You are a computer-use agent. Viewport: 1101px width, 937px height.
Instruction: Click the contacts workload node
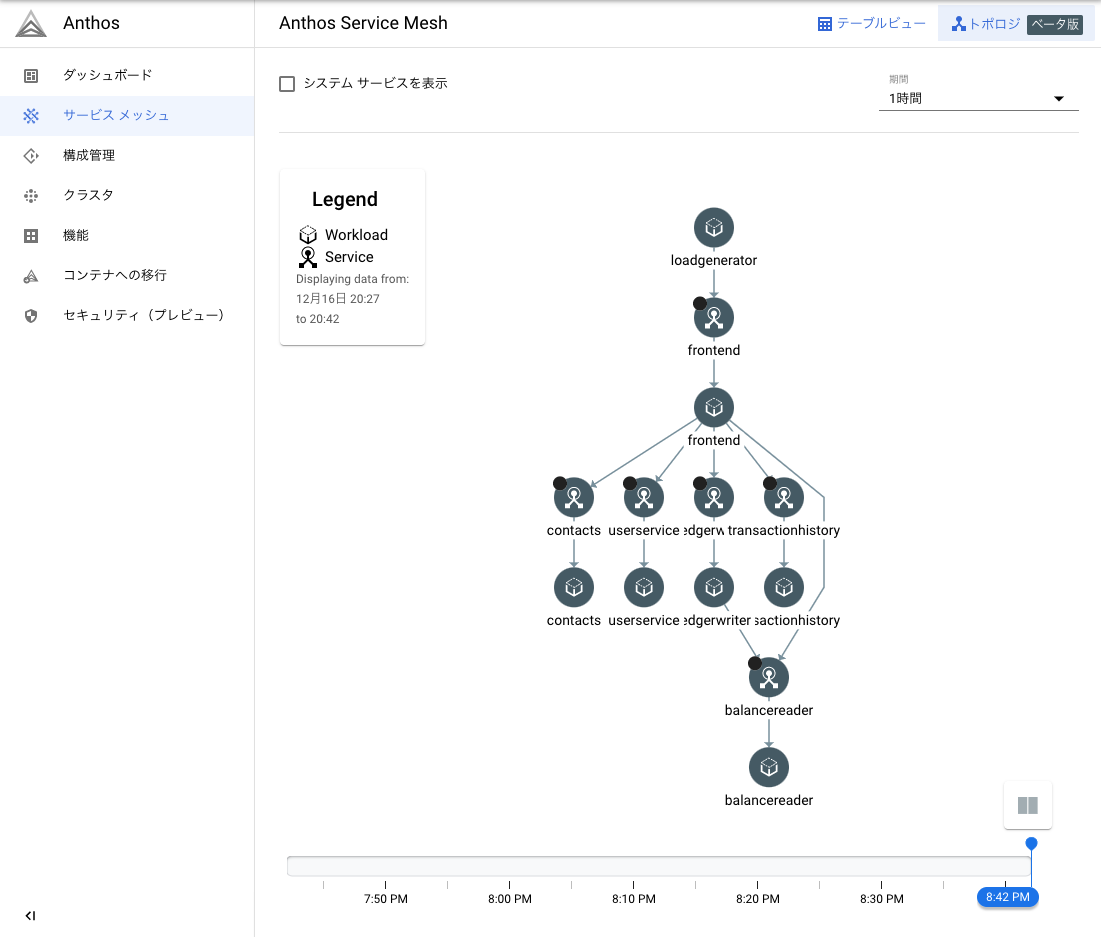coord(574,587)
